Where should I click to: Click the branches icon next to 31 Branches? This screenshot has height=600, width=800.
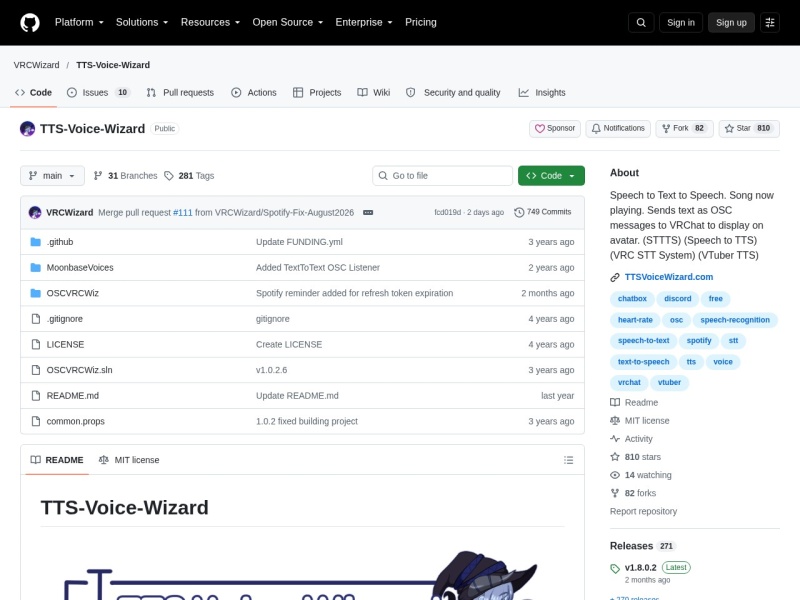98,176
